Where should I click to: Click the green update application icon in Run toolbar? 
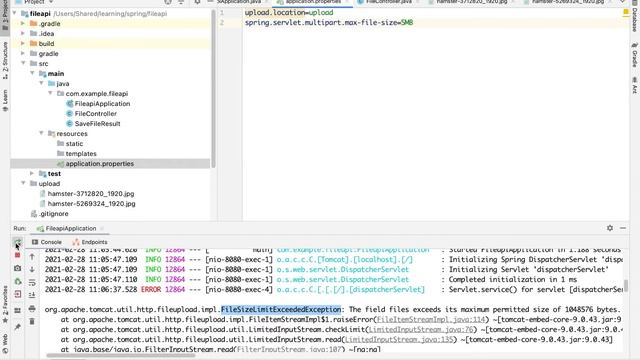tap(17, 281)
